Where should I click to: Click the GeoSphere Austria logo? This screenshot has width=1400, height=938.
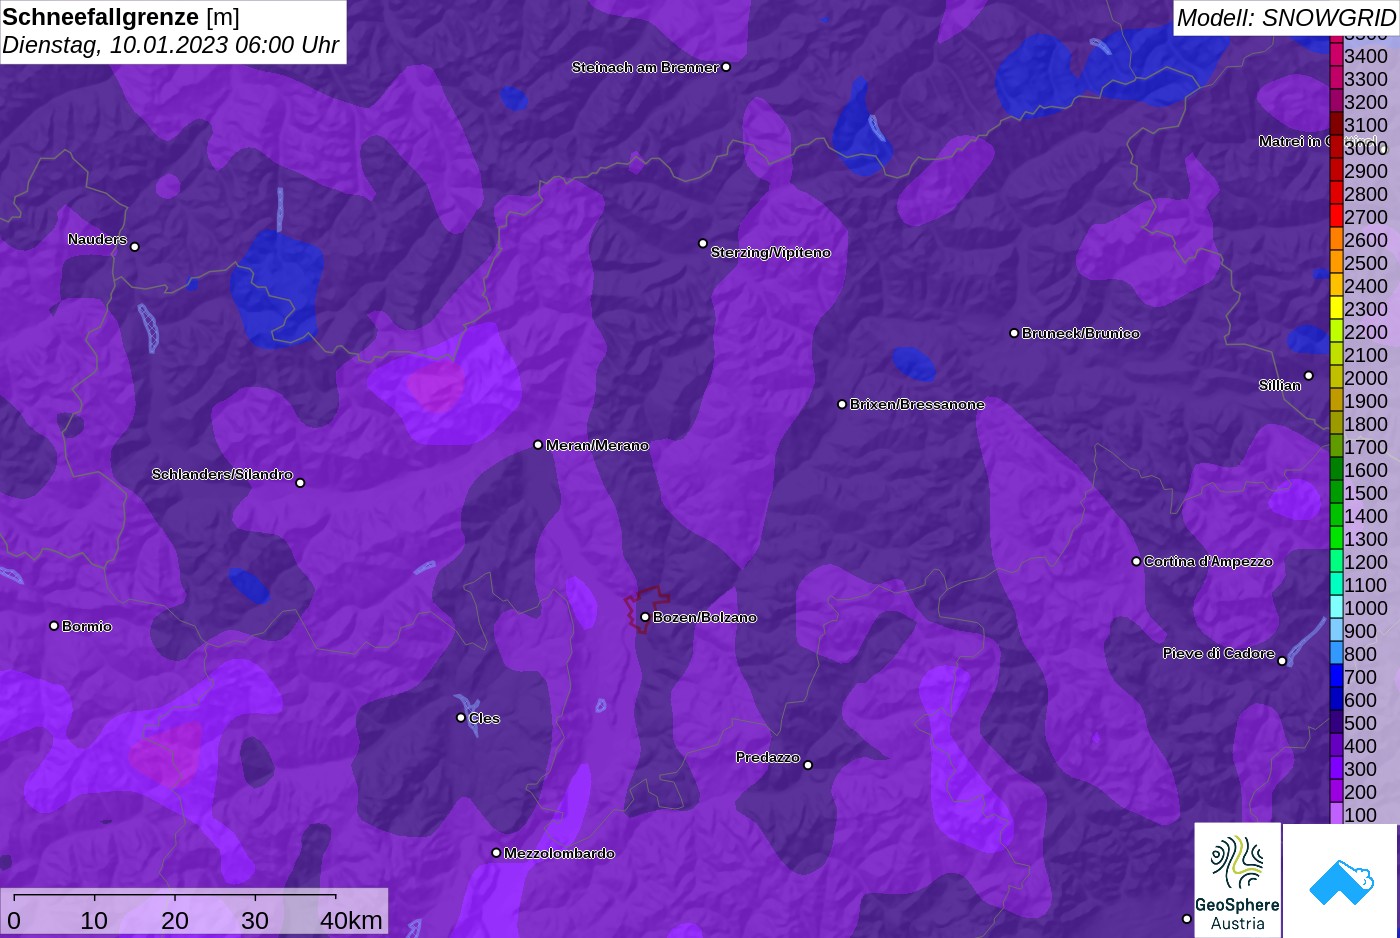(x=1238, y=881)
